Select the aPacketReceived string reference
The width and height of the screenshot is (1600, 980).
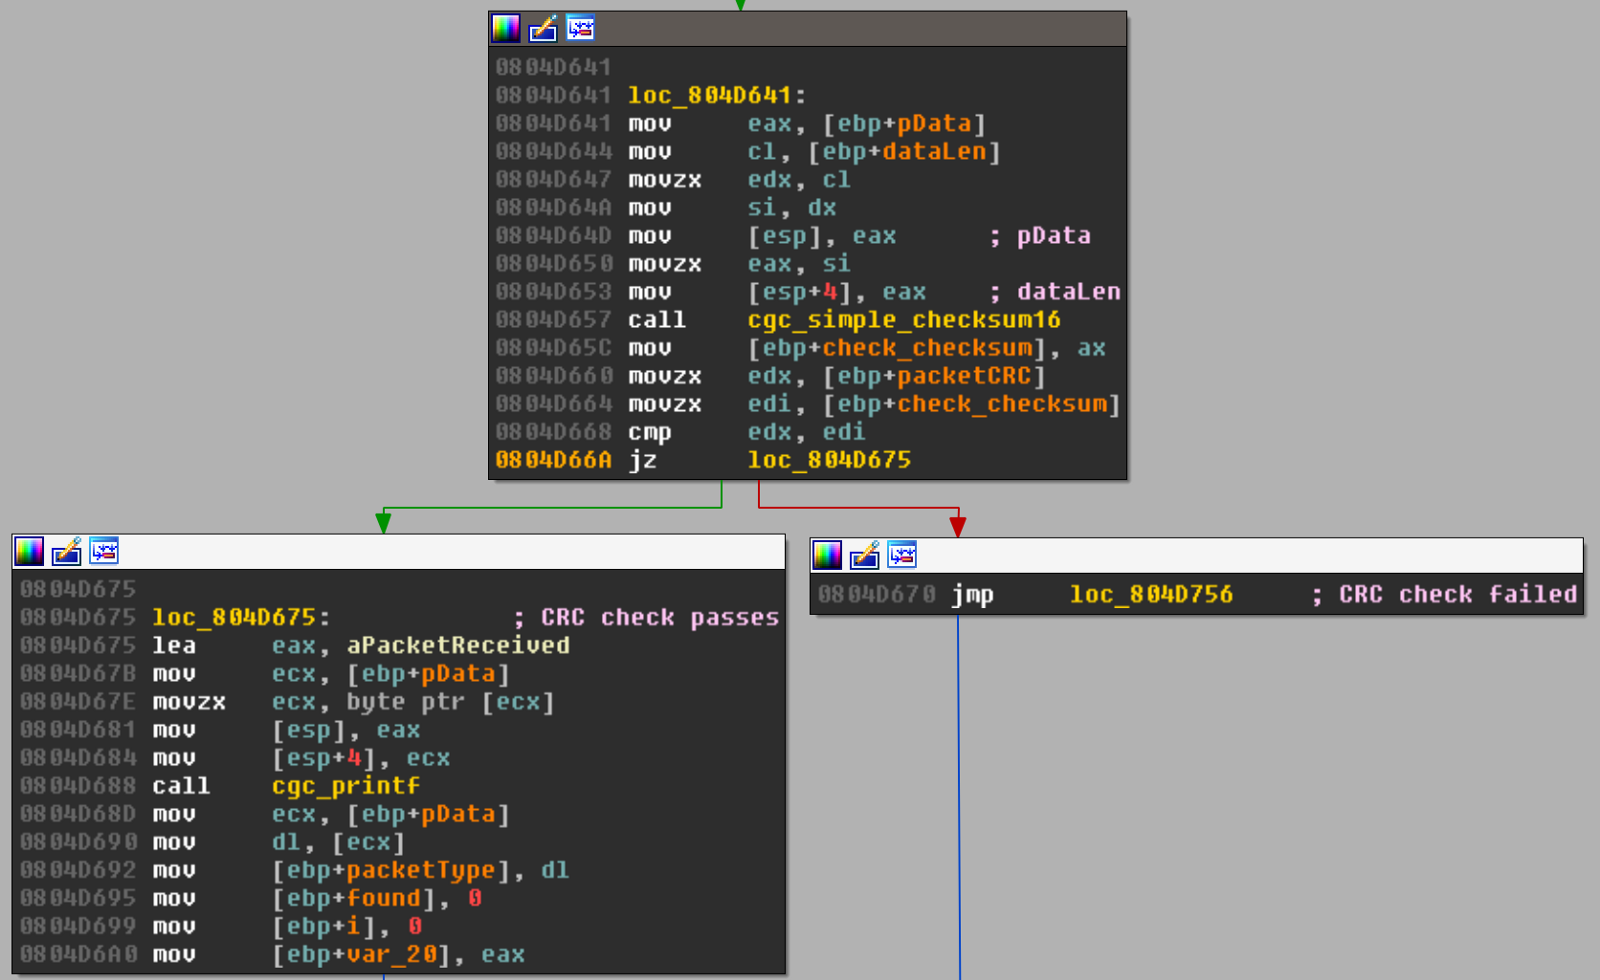pos(458,646)
